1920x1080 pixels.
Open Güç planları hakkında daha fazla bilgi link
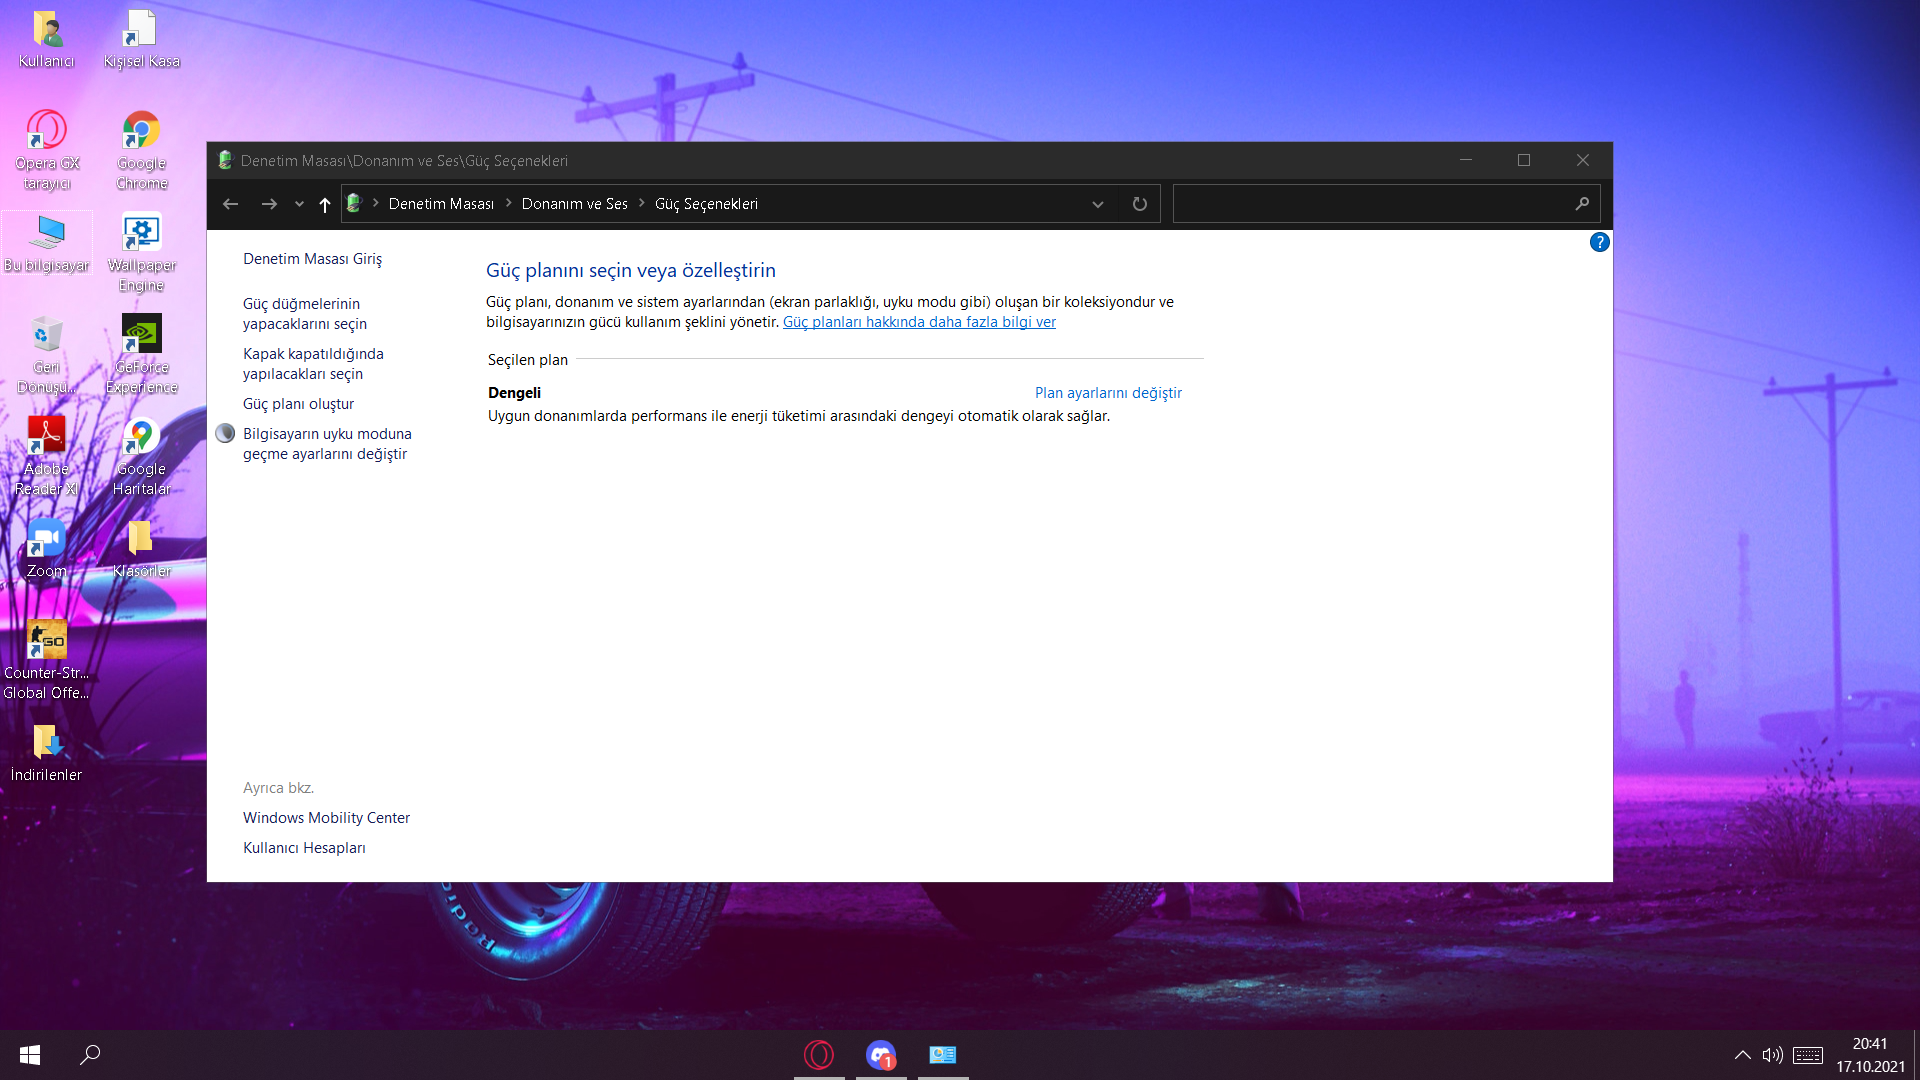point(919,322)
